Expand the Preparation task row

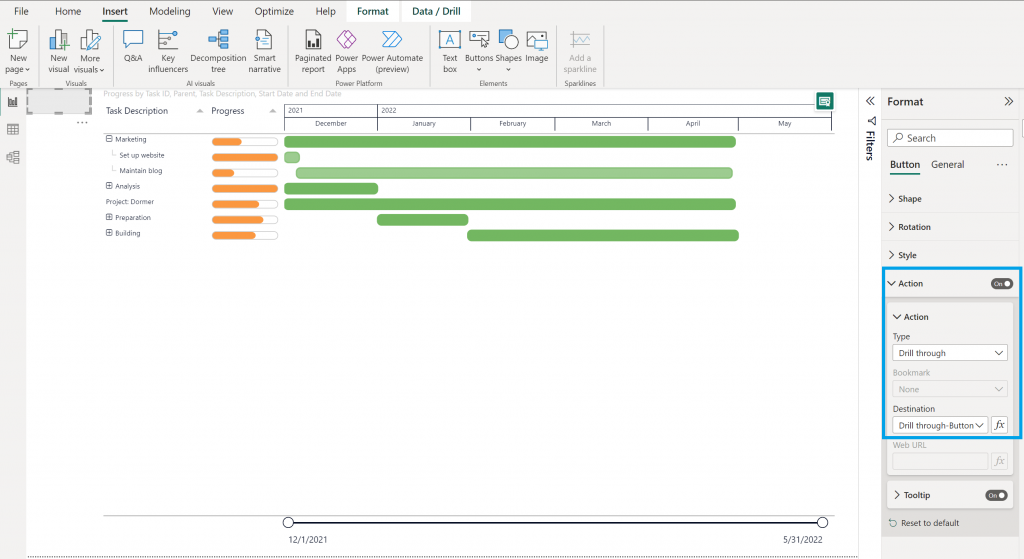point(109,217)
